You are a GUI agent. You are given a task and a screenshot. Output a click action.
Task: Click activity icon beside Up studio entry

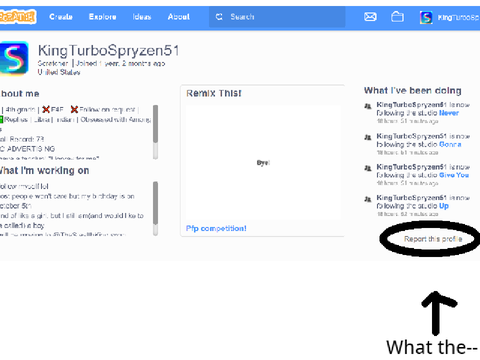[368, 199]
